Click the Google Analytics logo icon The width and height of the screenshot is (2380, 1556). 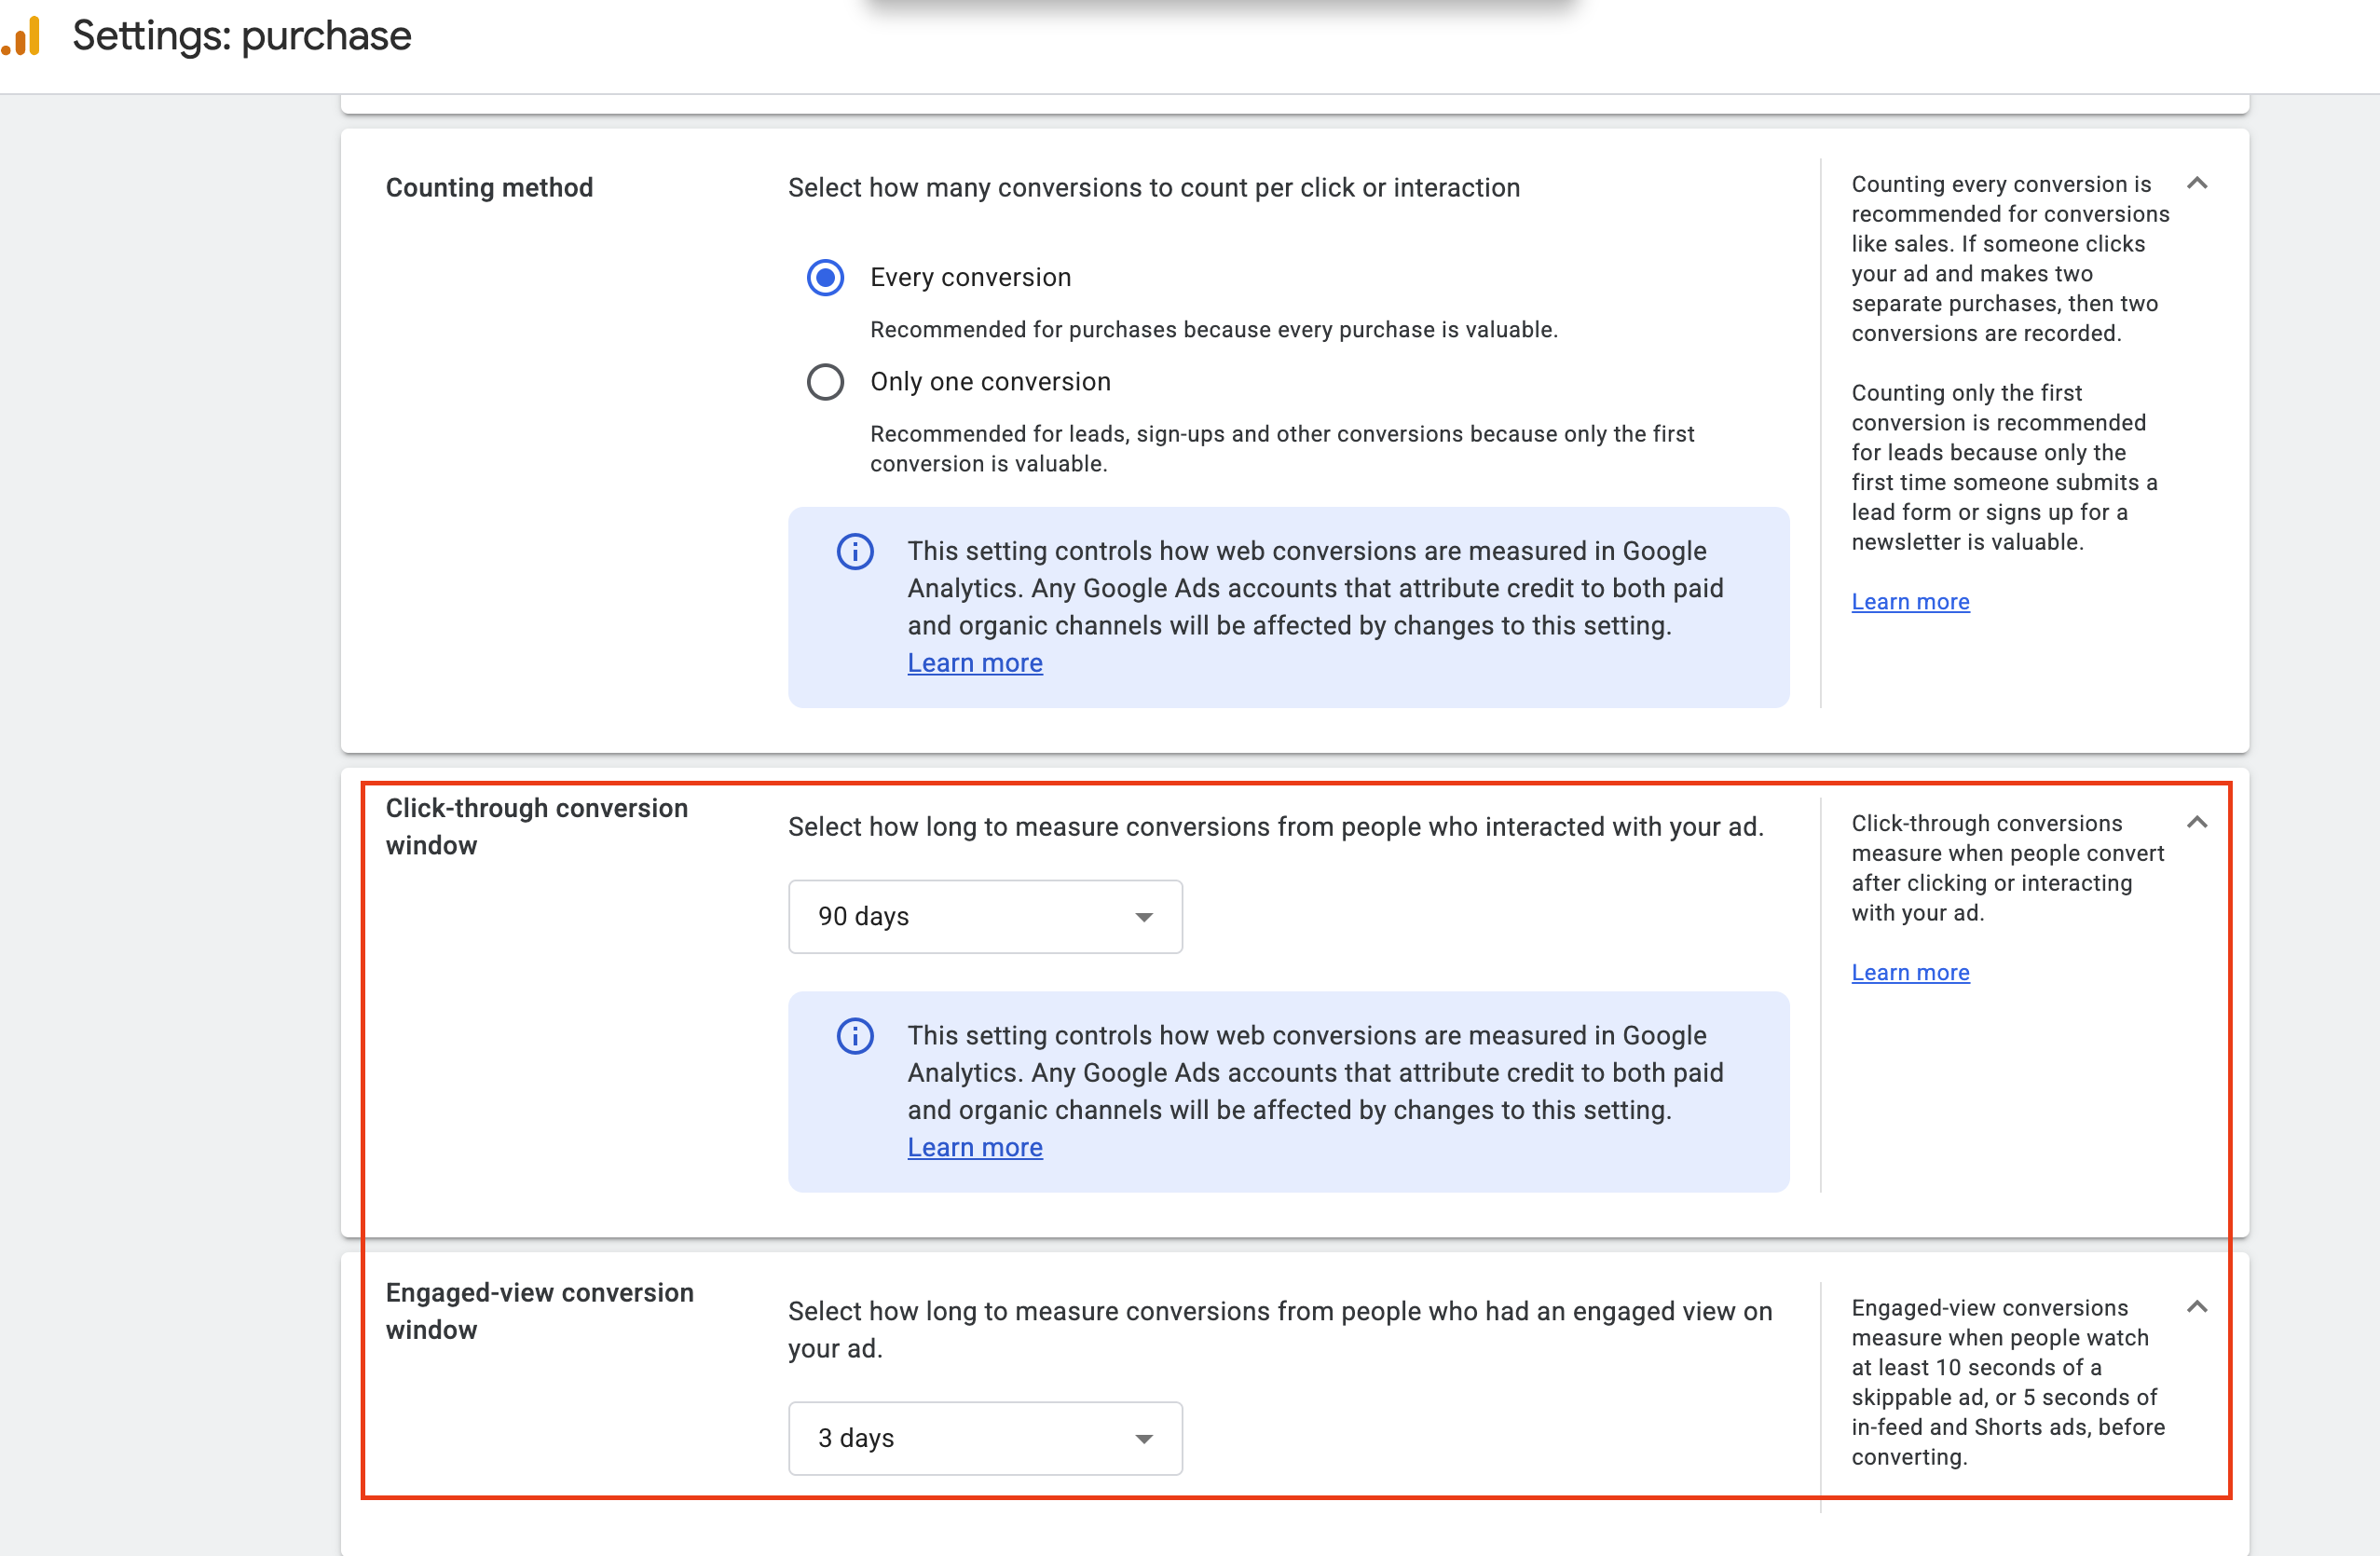[21, 36]
